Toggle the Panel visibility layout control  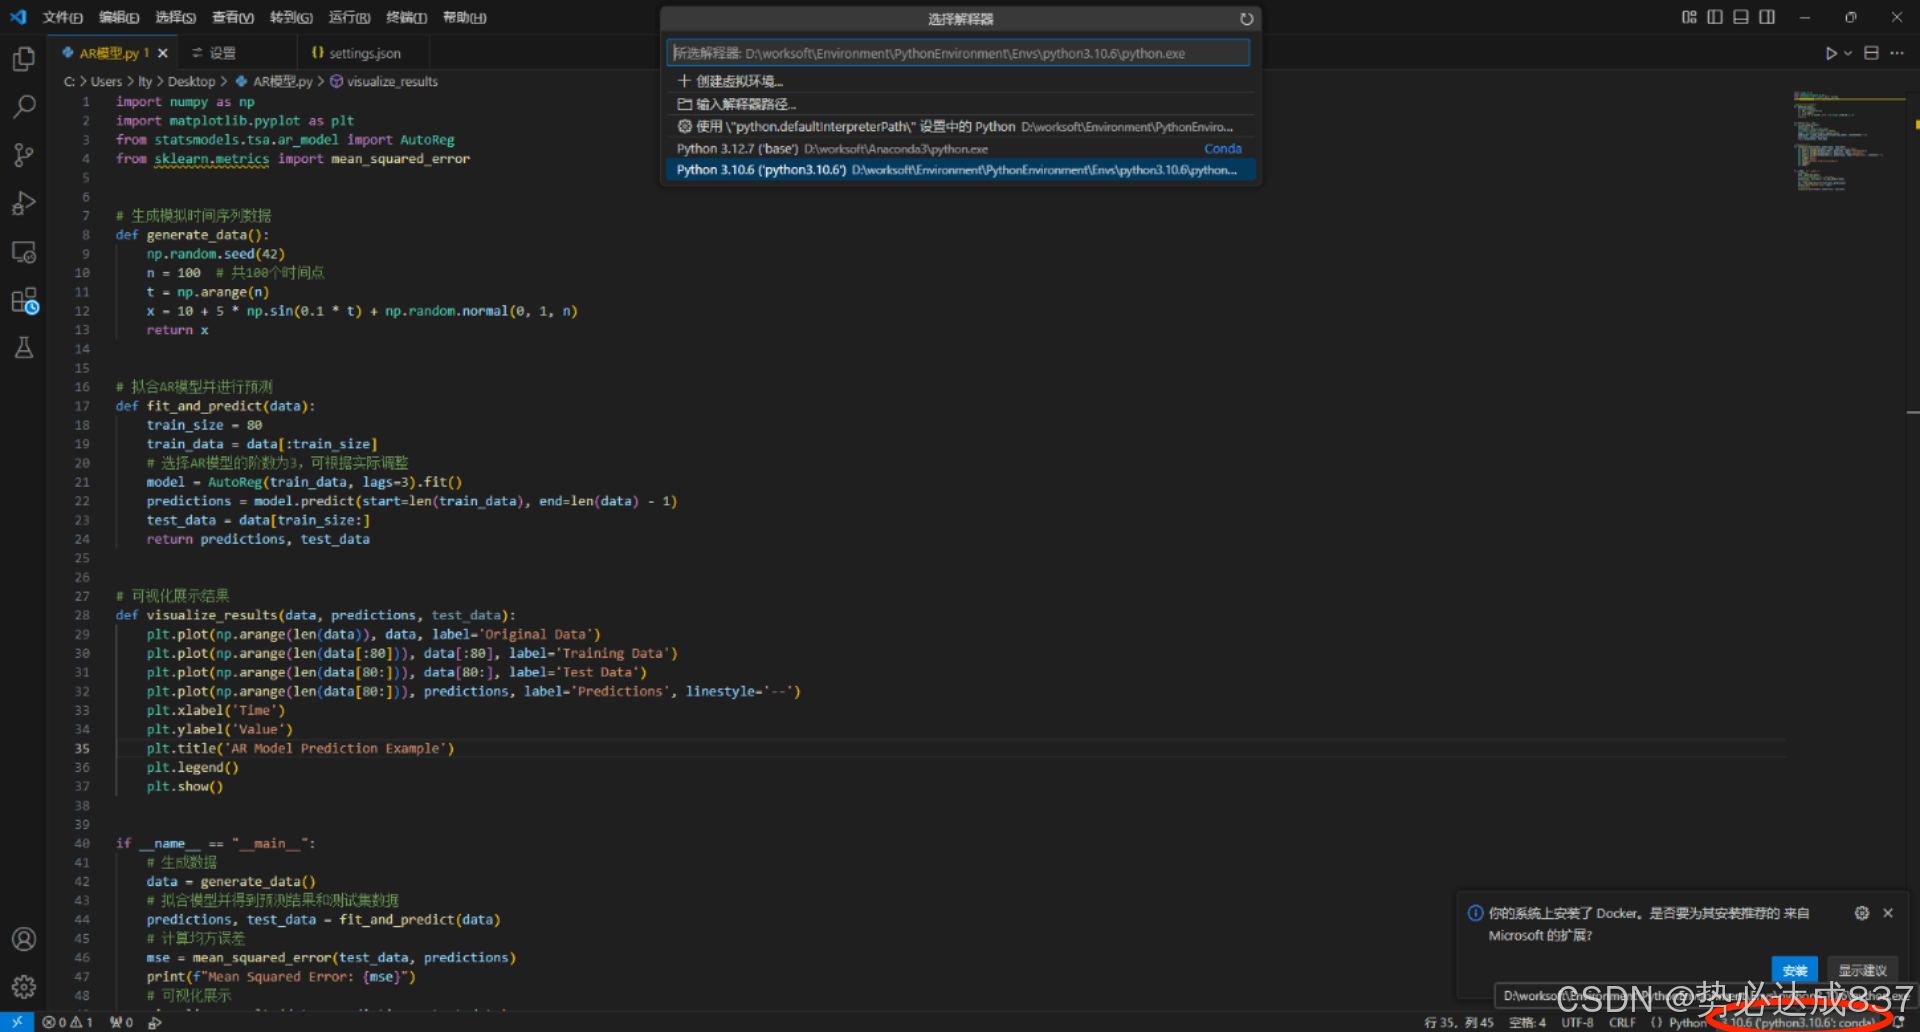1740,17
